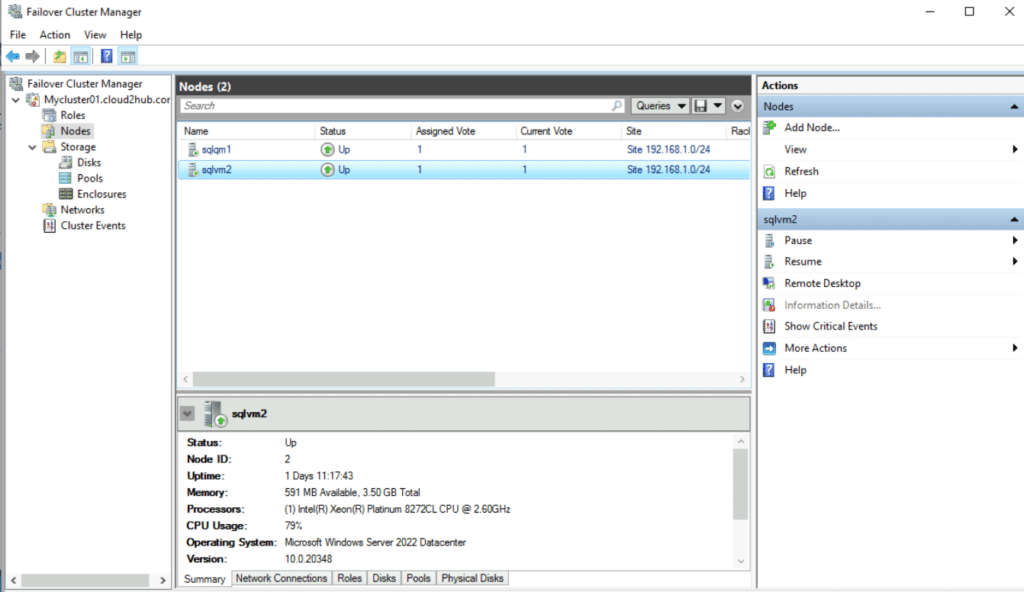Switch to the Network Connections tab

[x=281, y=578]
